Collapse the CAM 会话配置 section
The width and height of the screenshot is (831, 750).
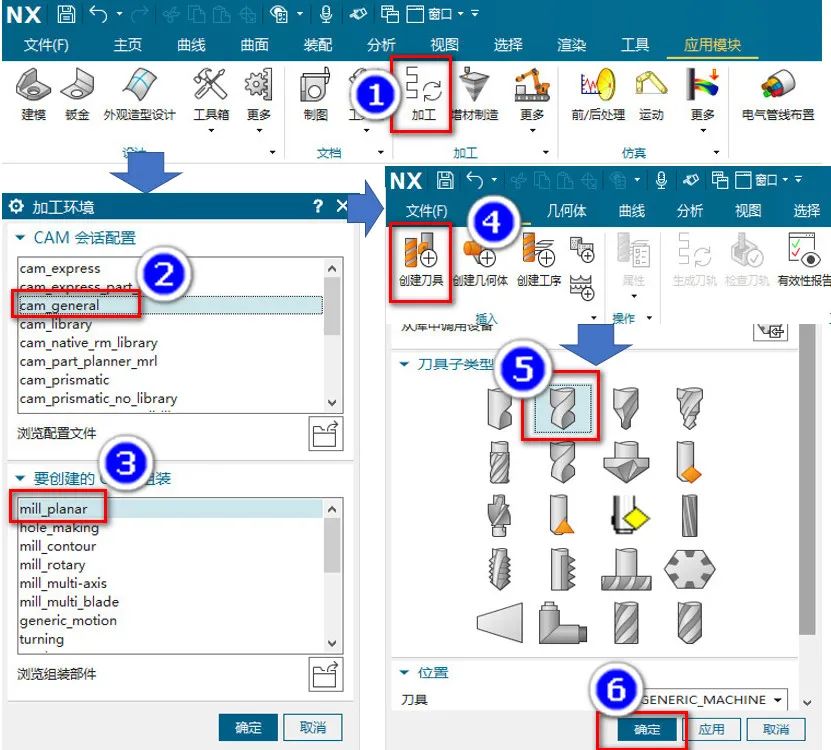point(20,237)
